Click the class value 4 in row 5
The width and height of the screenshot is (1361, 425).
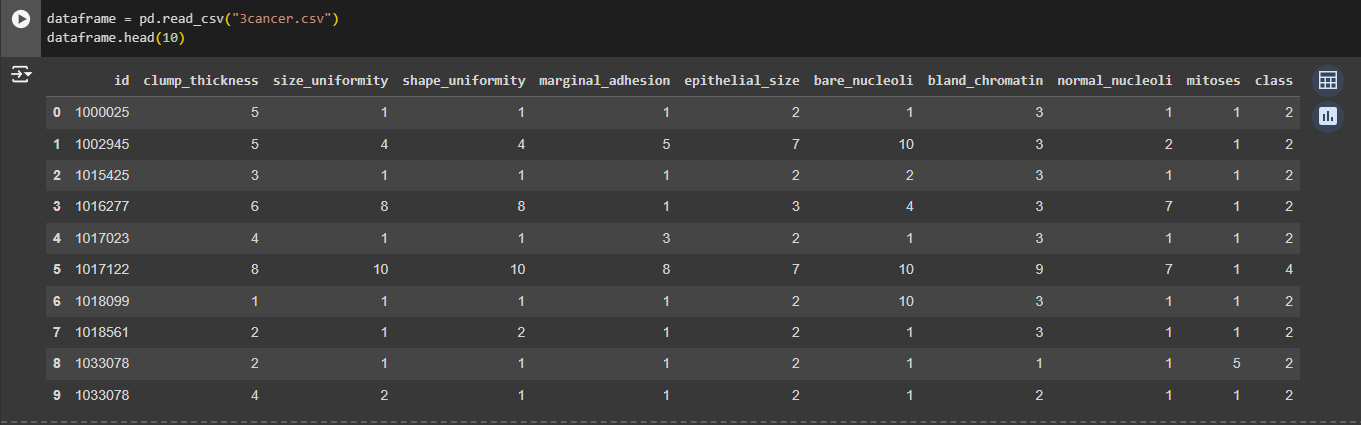tap(1289, 269)
